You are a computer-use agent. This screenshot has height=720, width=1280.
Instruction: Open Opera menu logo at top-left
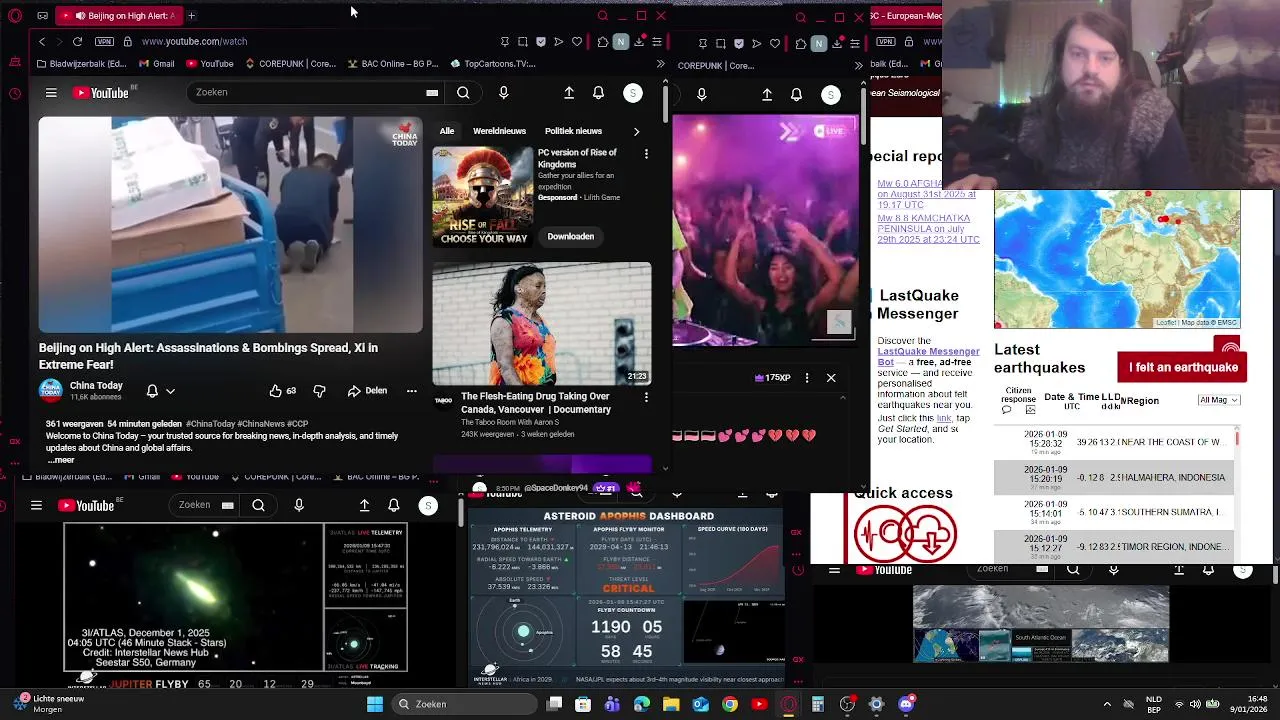coord(14,16)
